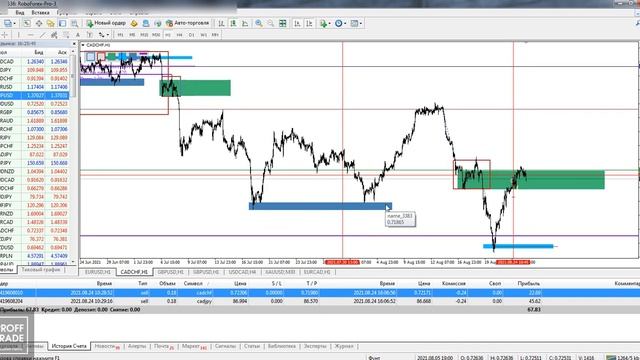Select the long blue rectangle on chart
Screen dimensions: 640x360
320,206
